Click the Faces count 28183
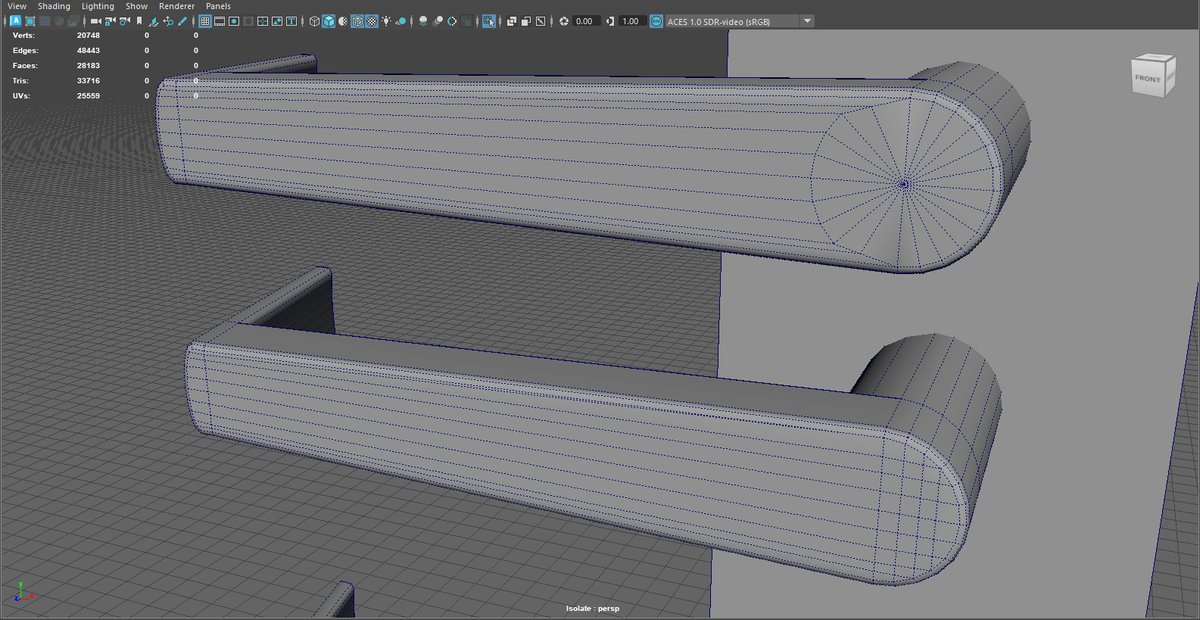Screen dimensions: 1200x620 tap(89, 65)
